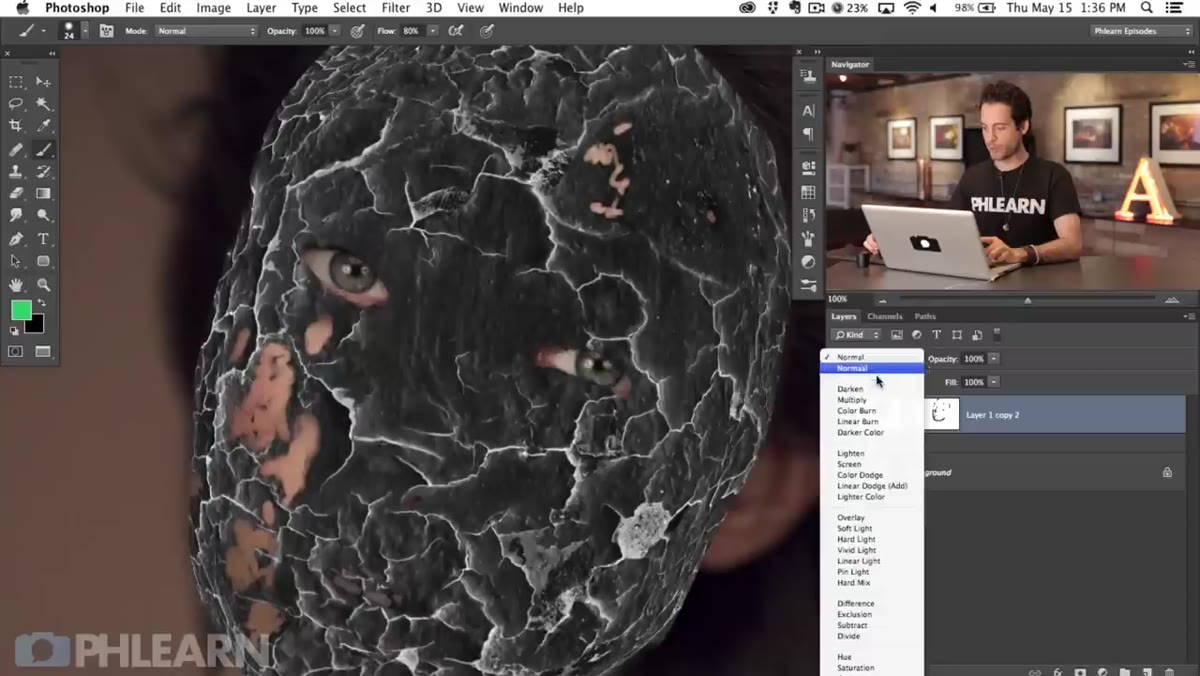The image size is (1200, 676).
Task: Select the History Brush tool
Action: click(x=43, y=172)
